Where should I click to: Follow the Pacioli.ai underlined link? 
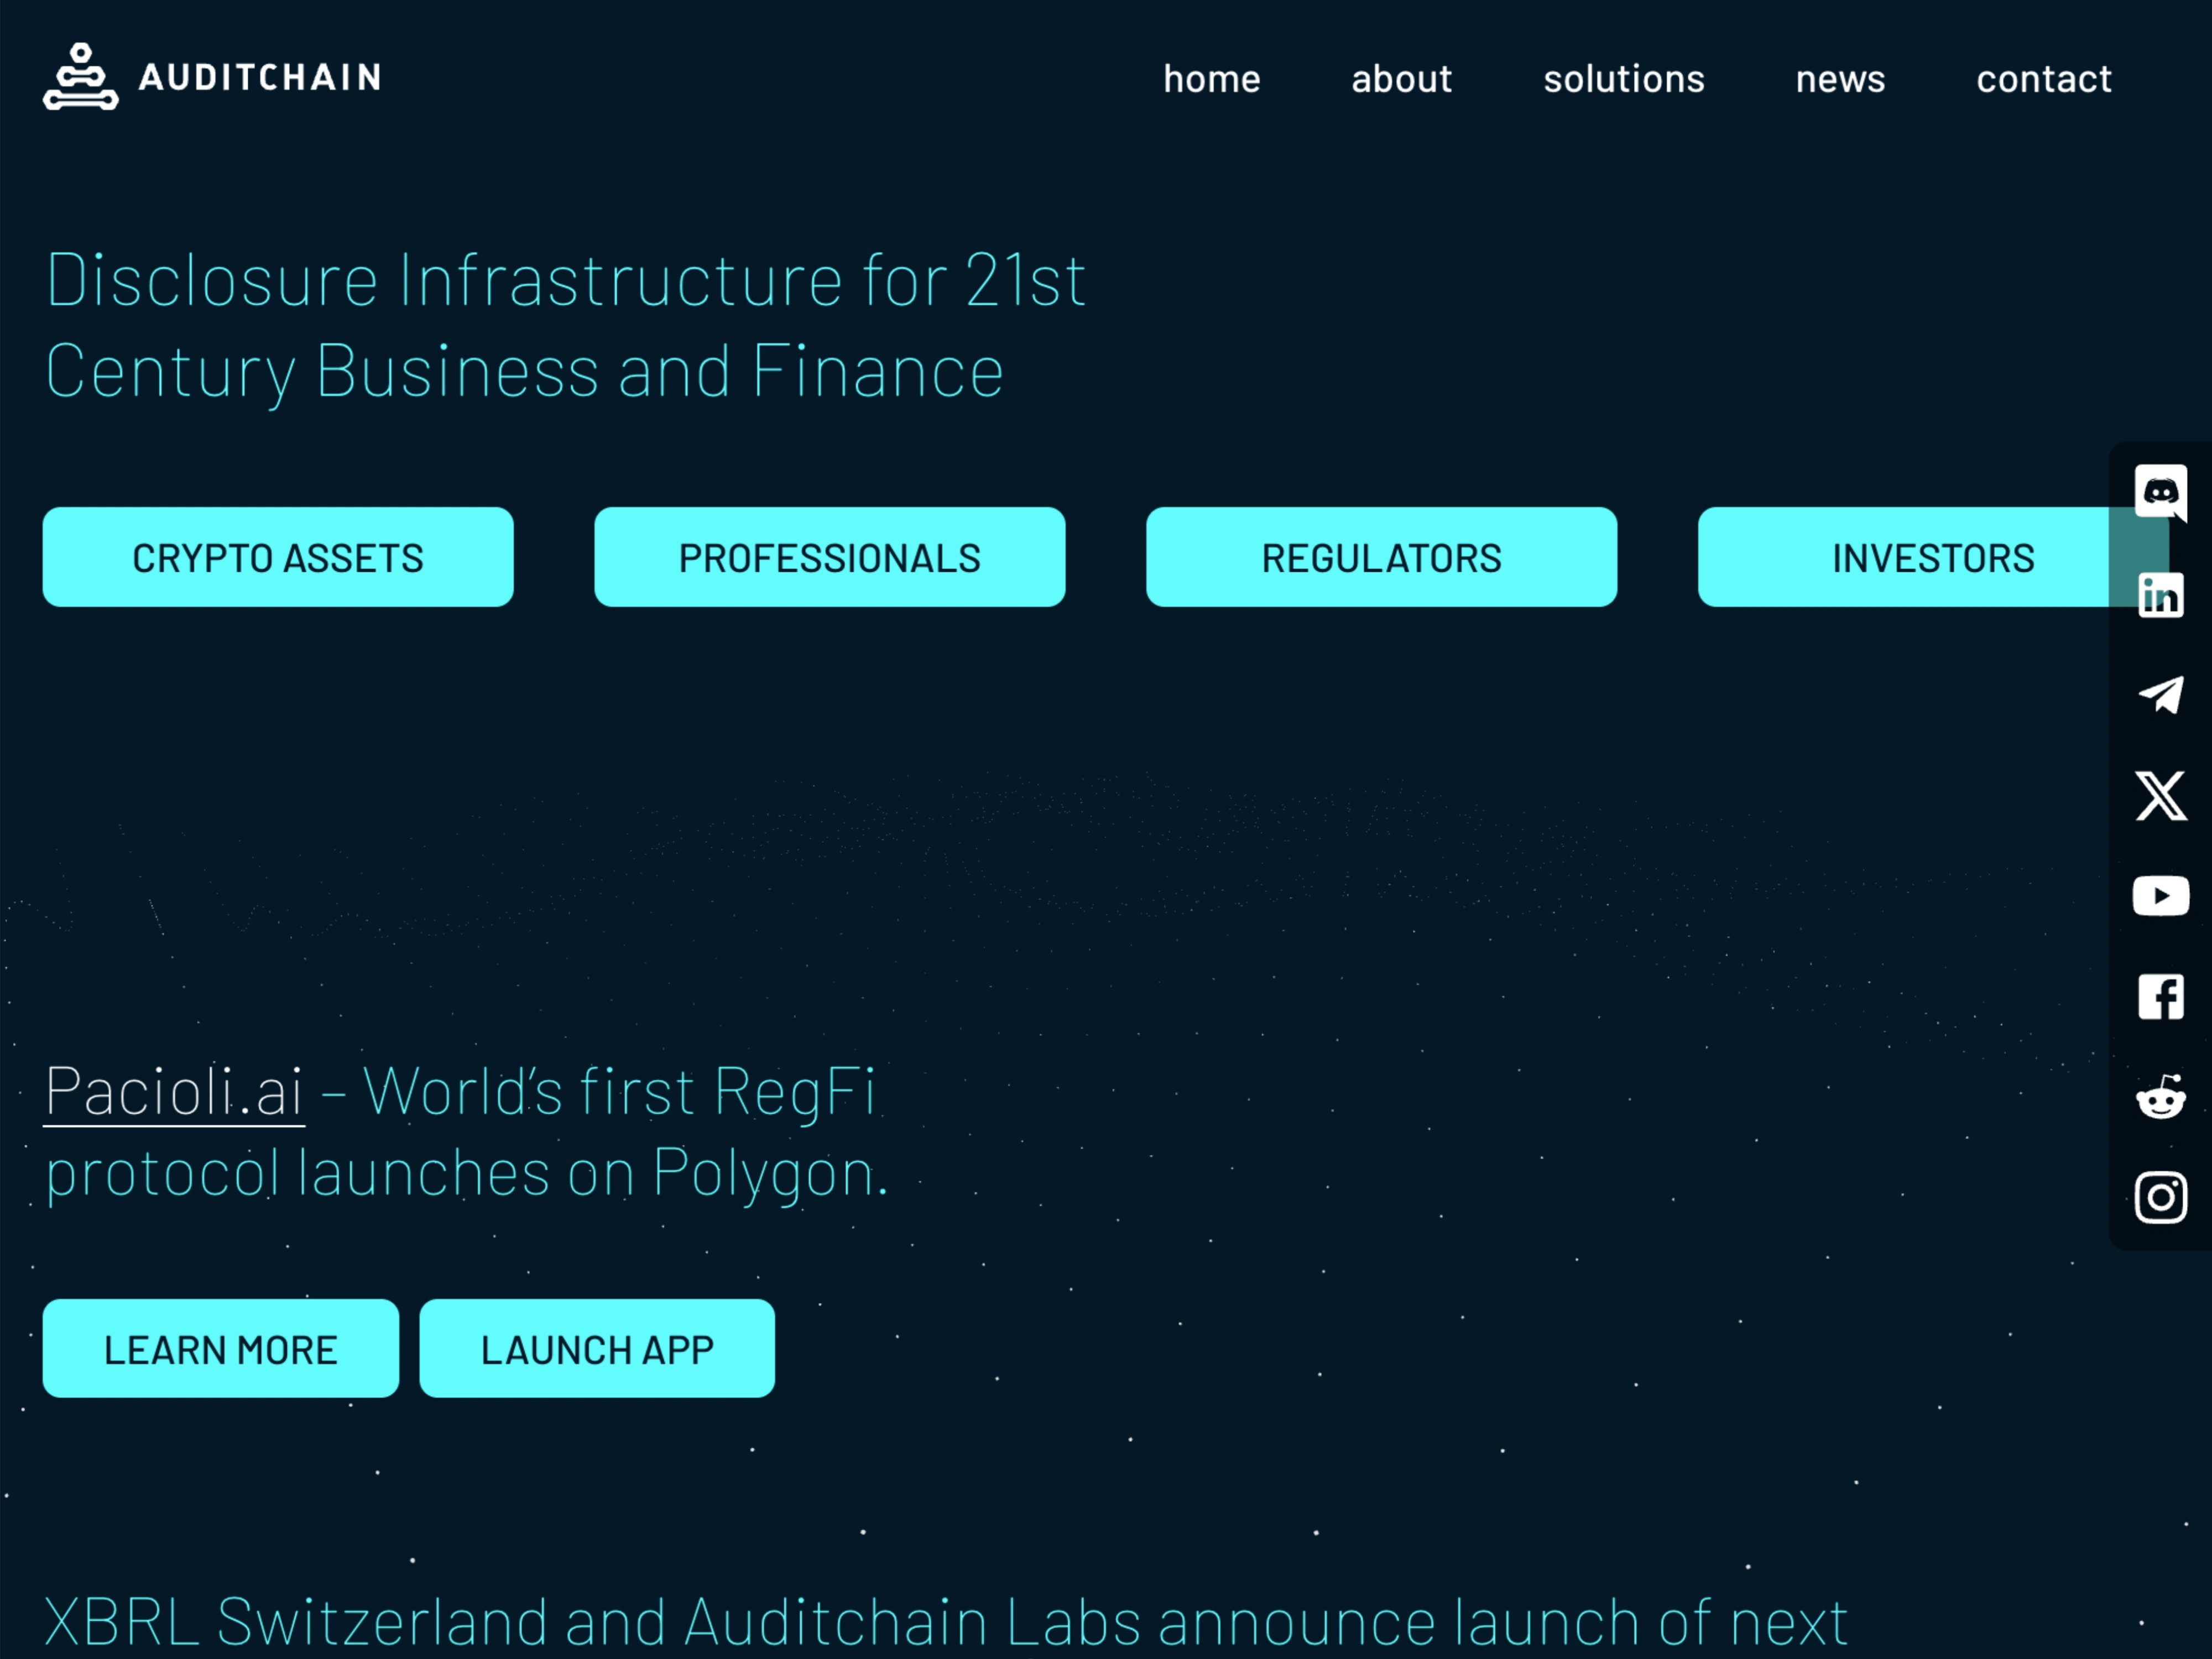174,1091
